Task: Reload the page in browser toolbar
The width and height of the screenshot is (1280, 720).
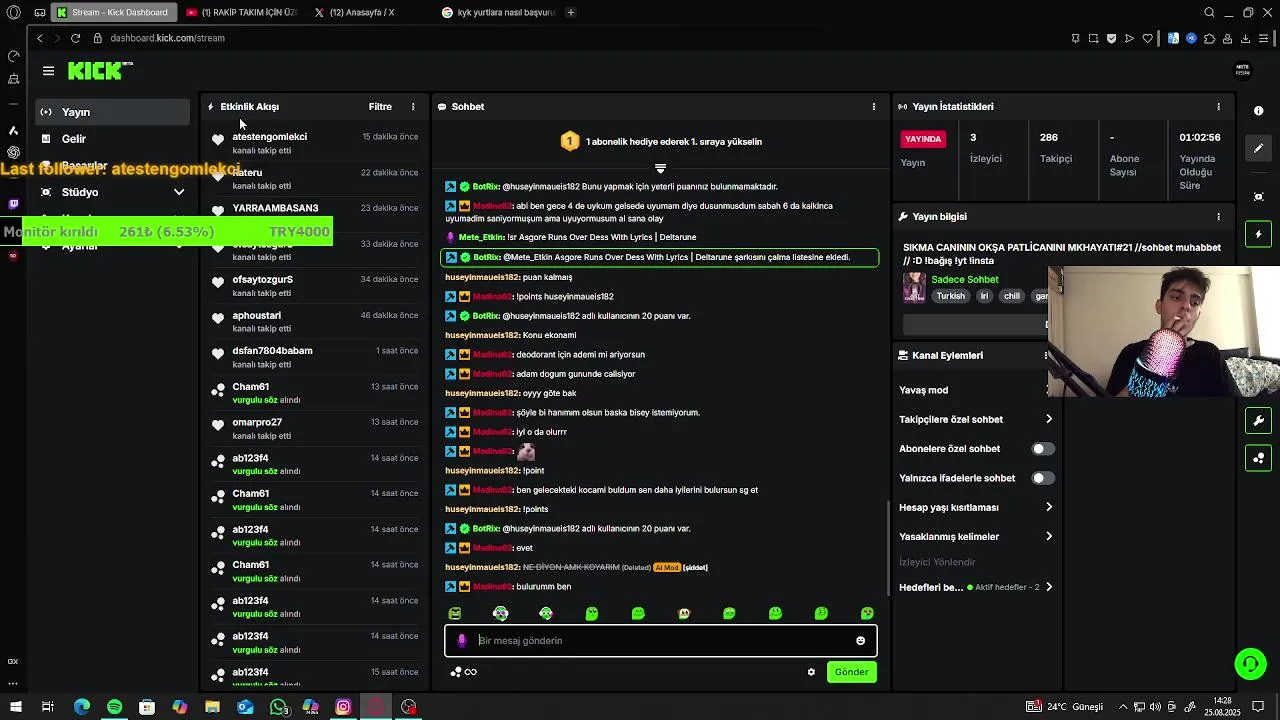Action: (75, 38)
